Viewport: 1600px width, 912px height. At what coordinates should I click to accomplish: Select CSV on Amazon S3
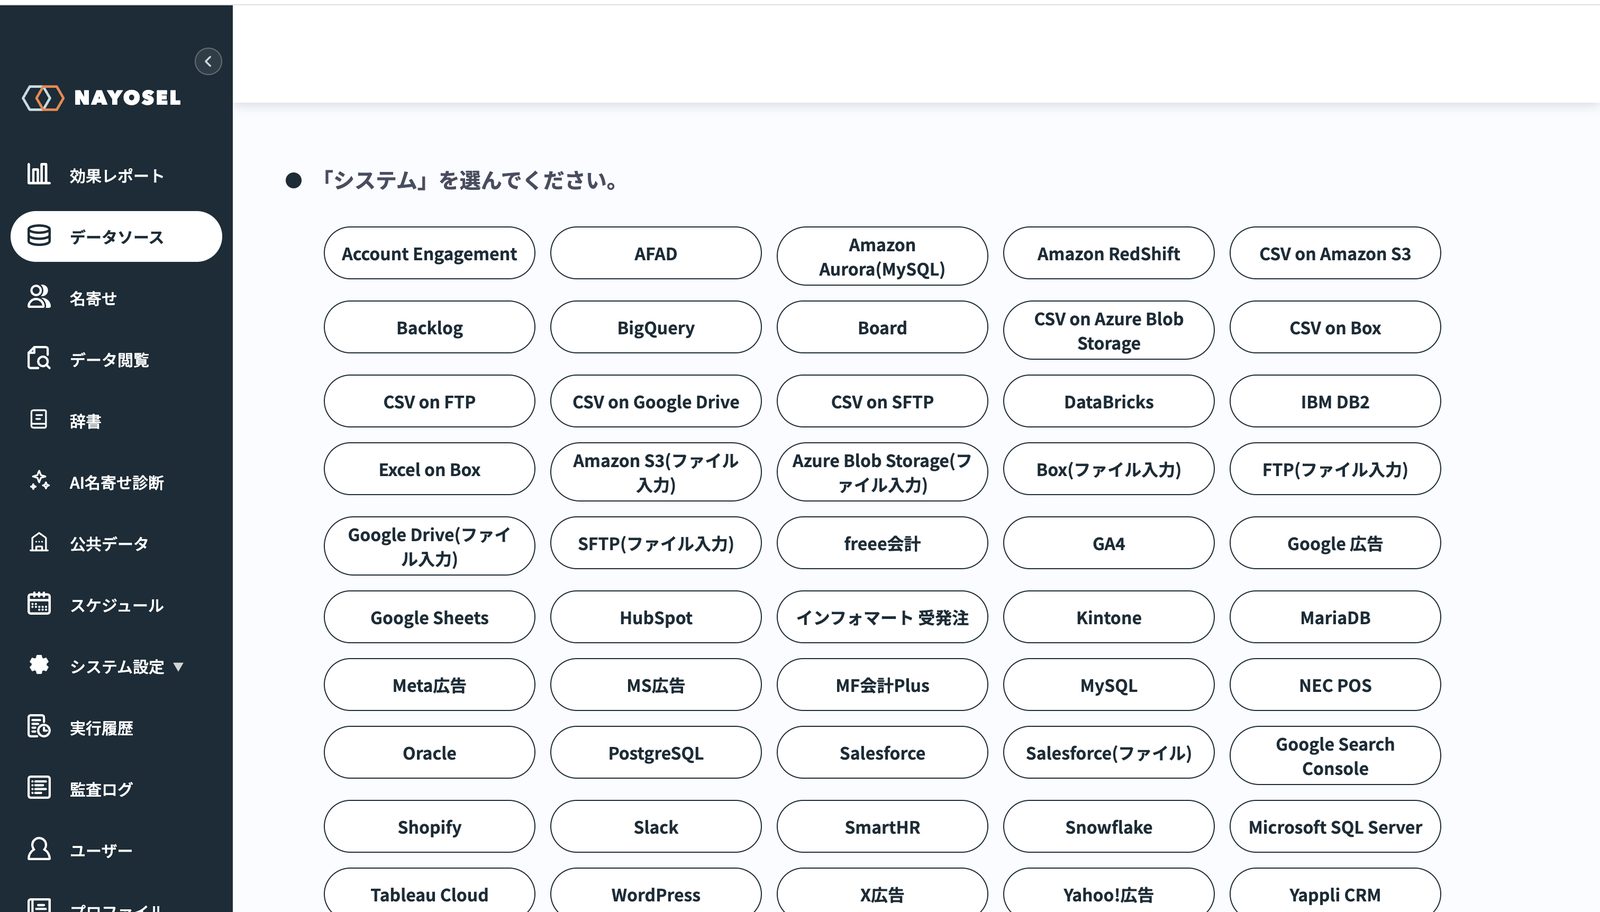pyautogui.click(x=1335, y=253)
